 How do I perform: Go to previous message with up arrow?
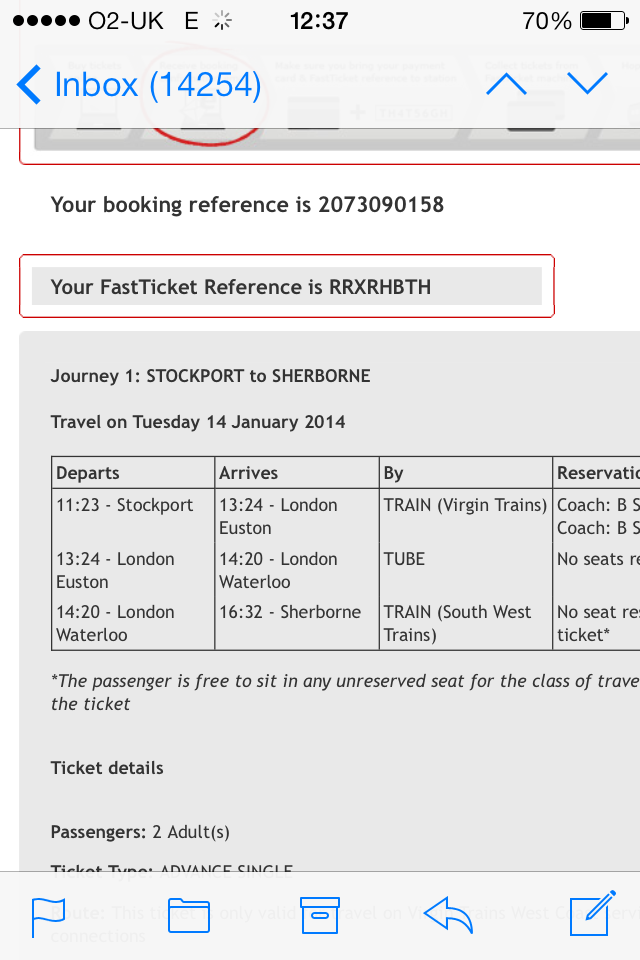pos(506,85)
